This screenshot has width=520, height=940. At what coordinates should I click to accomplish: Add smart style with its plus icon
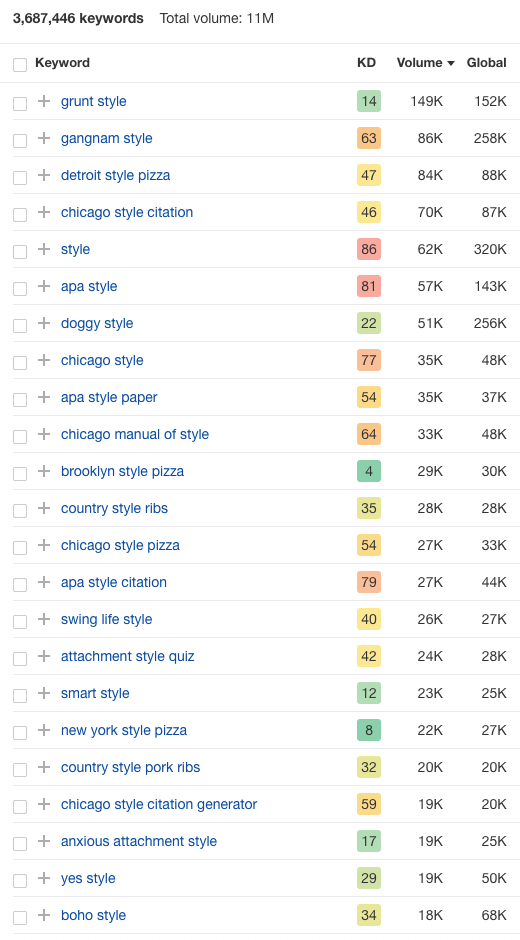coord(44,694)
